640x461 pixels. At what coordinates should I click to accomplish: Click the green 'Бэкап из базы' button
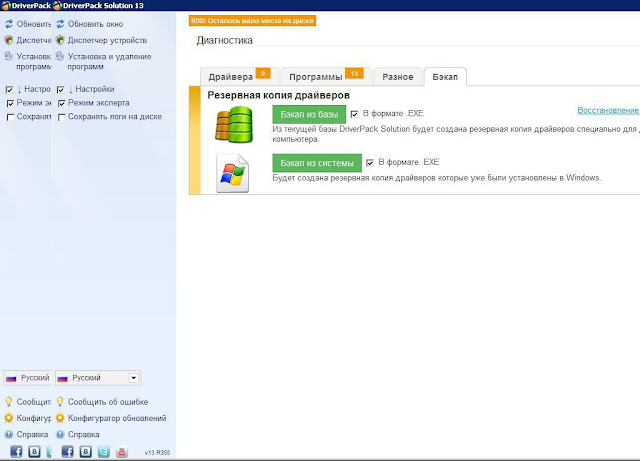click(309, 114)
